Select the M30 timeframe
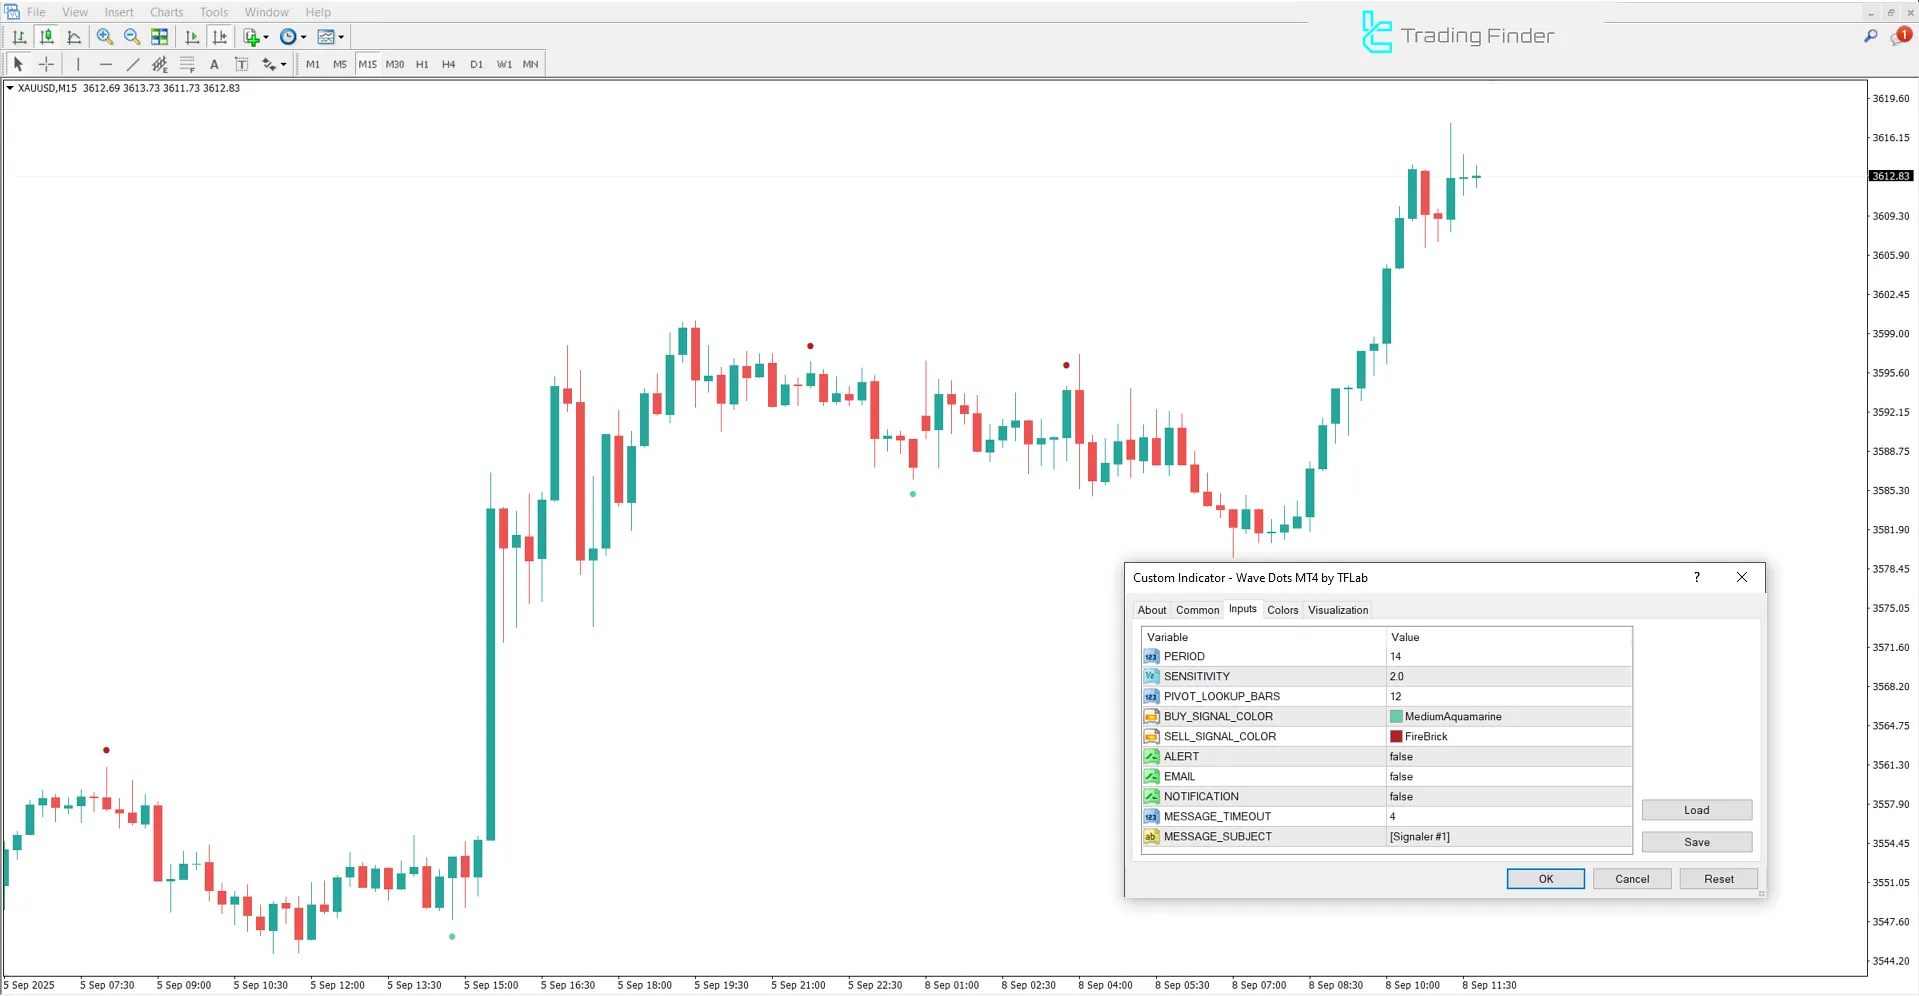 [394, 64]
